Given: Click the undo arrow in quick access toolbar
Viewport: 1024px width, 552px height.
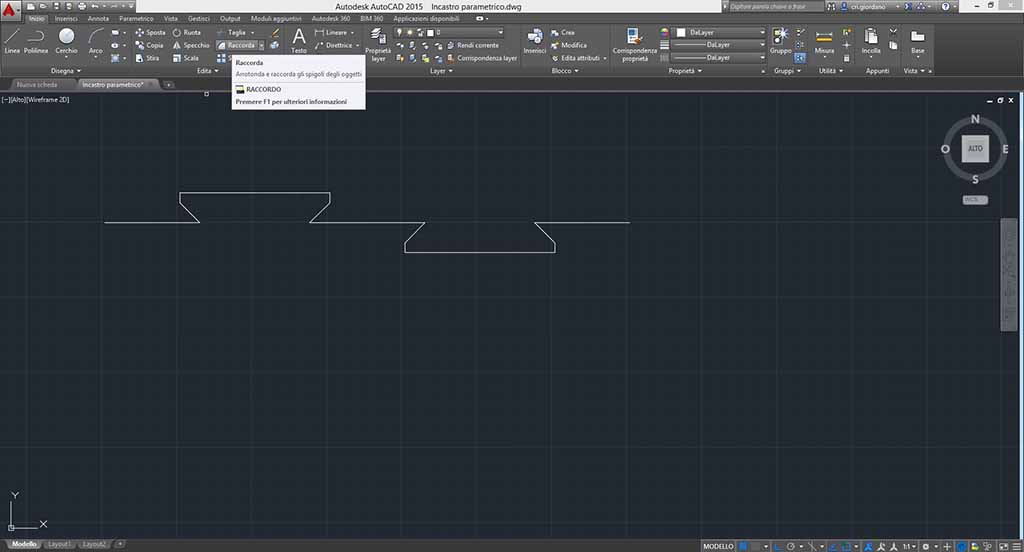Looking at the screenshot, I should 95,6.
